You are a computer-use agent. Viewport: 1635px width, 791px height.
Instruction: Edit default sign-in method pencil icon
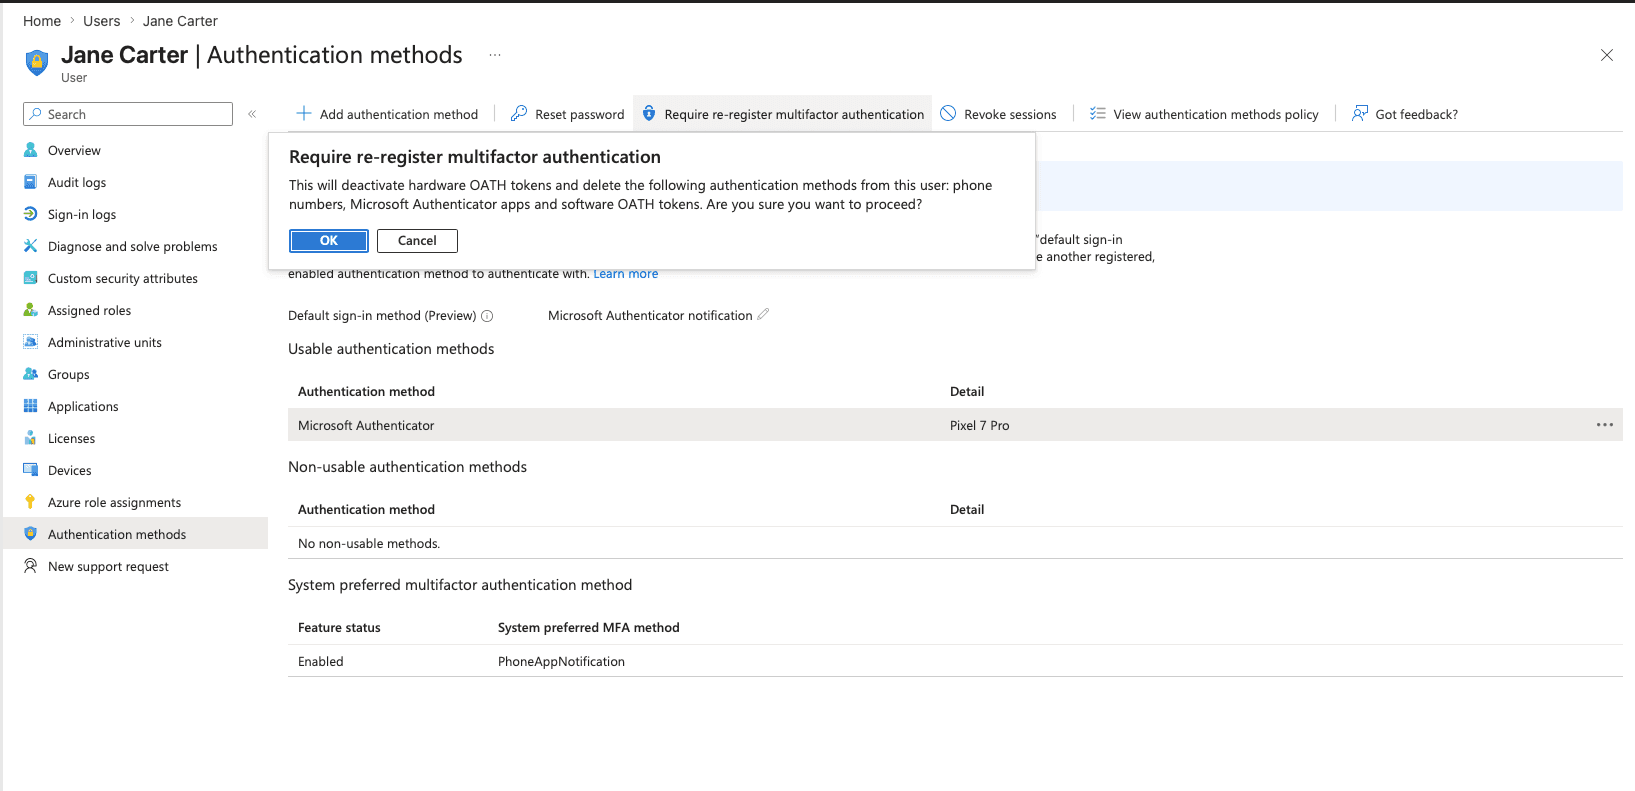coord(763,314)
